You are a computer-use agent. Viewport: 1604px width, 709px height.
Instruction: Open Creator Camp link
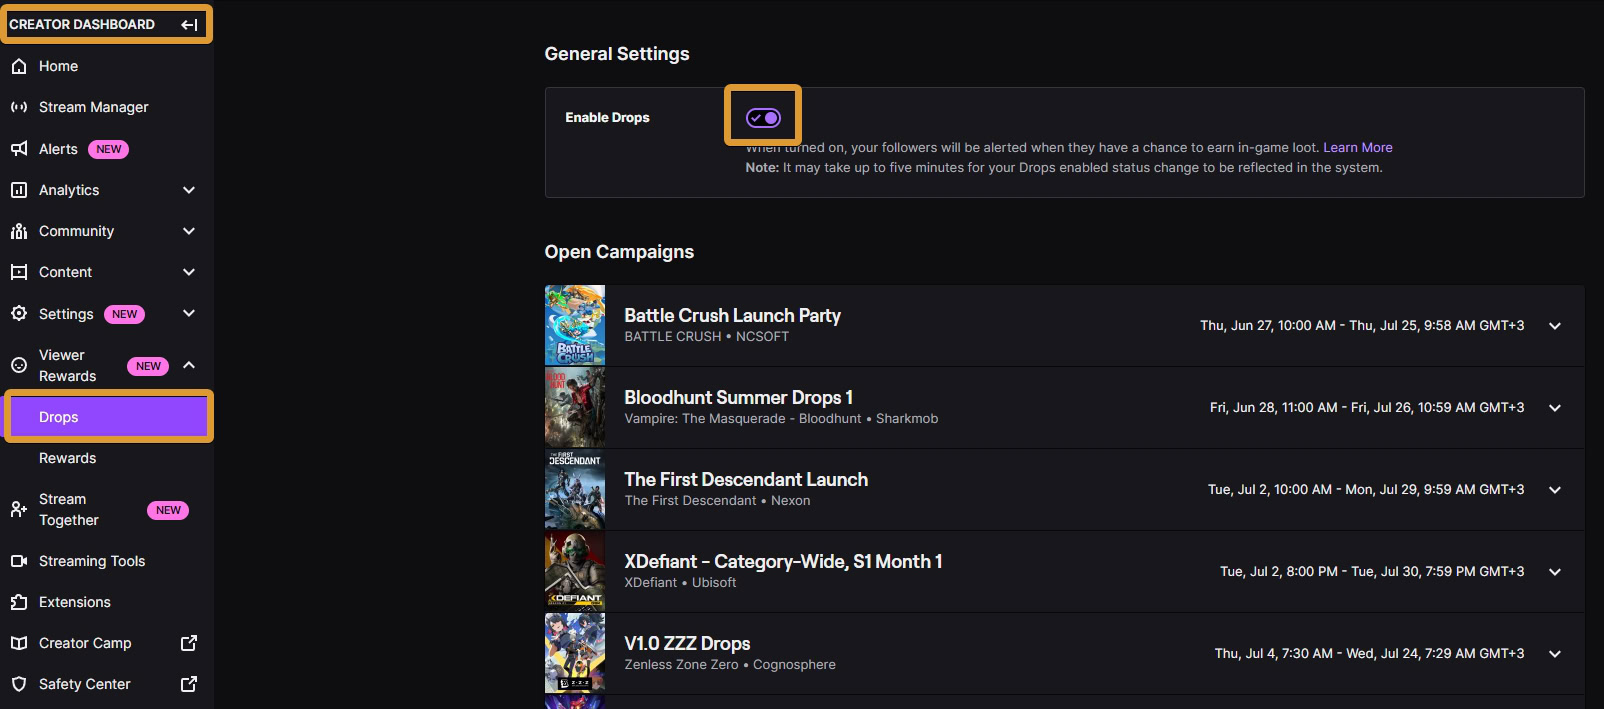coord(107,643)
